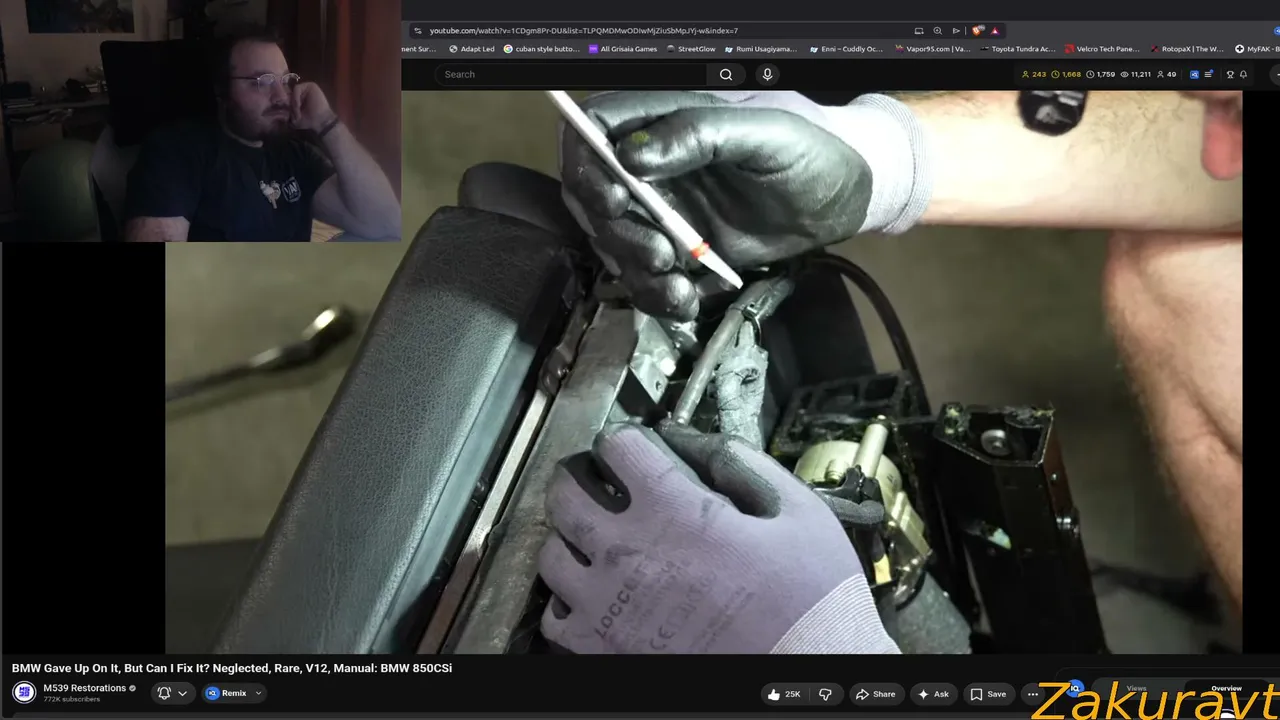
Task: Click the site info icon in address bar
Action: 418,30
